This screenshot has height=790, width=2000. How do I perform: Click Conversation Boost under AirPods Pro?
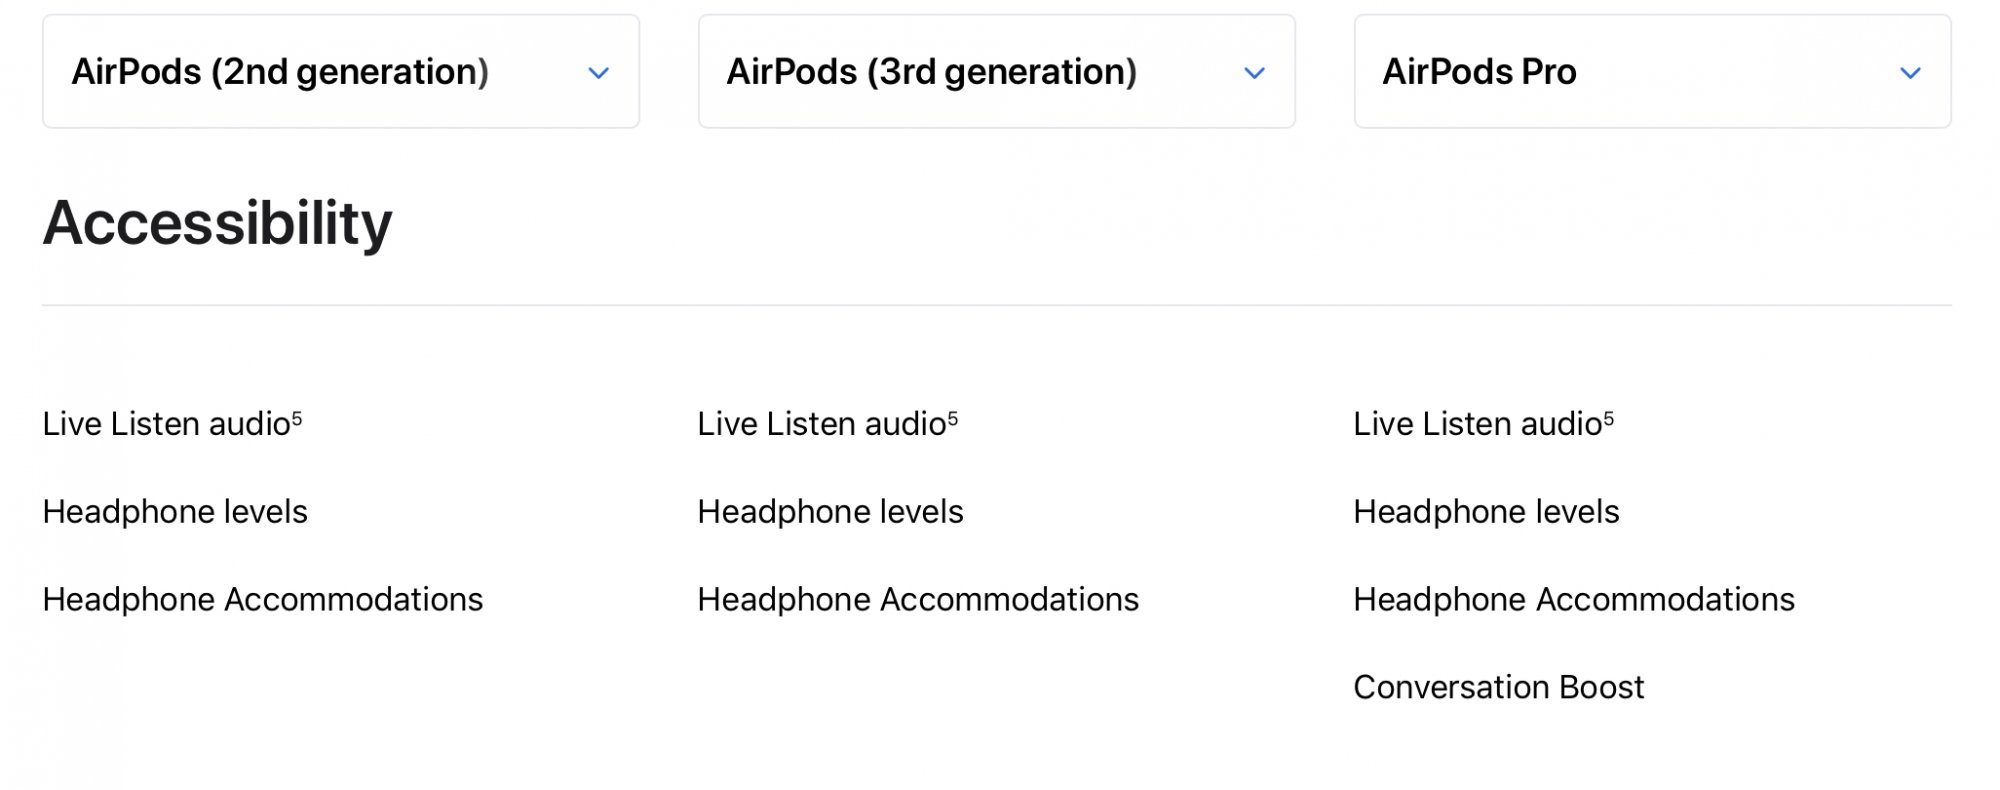pos(1499,687)
